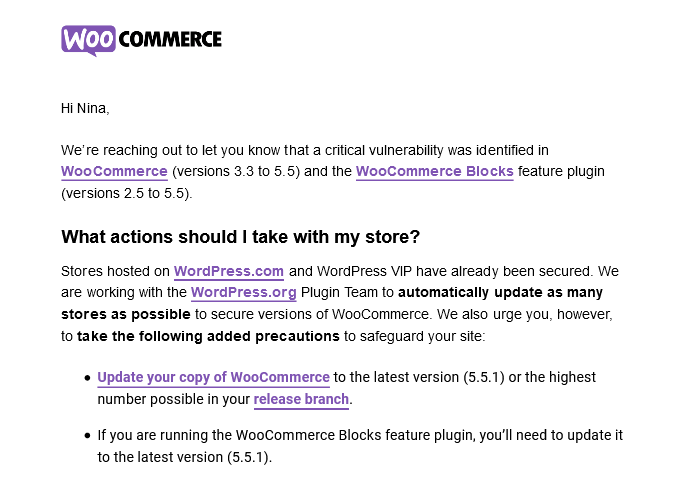Screen dimensions: 677x483
Task: Click the bold 'automatically update as many' text
Action: (x=500, y=292)
